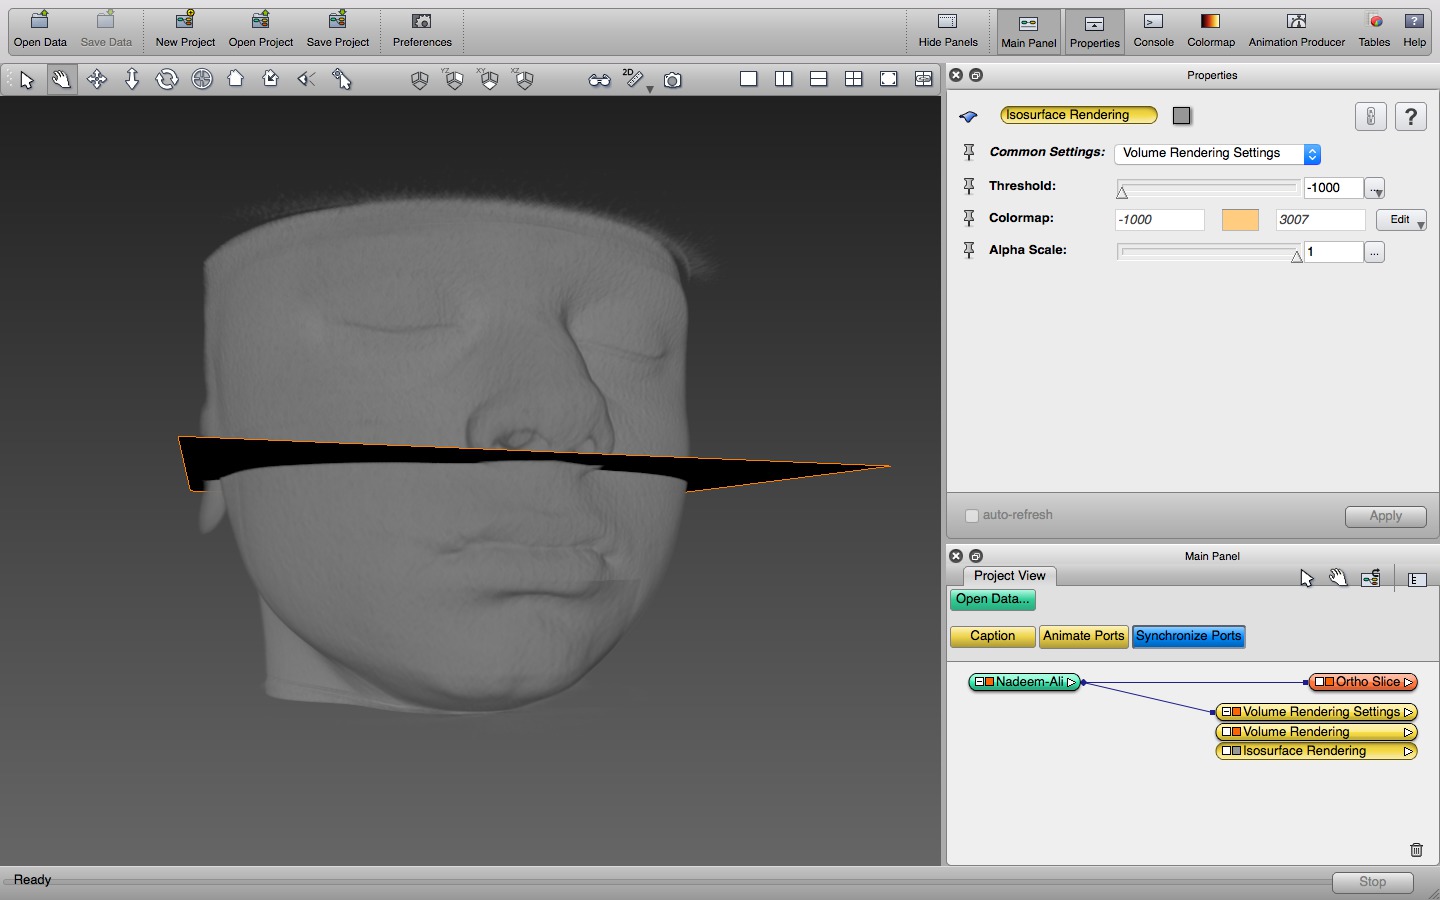Screen dimensions: 1440x900
Task: Click the Translate (pan) view tool
Action: coord(97,79)
